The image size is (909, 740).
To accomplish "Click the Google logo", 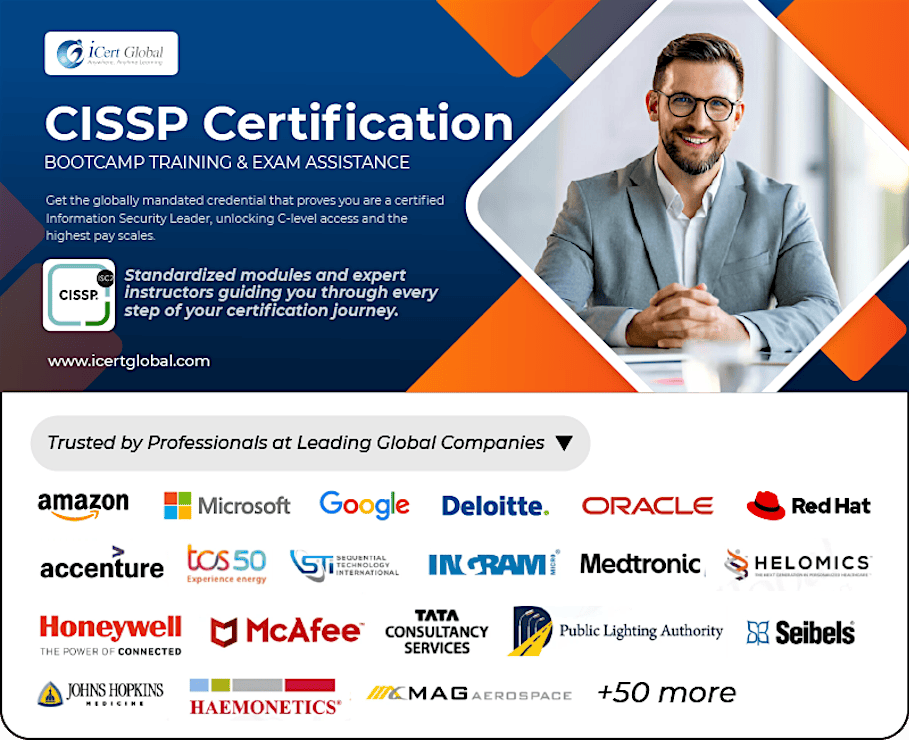I will 364,504.
